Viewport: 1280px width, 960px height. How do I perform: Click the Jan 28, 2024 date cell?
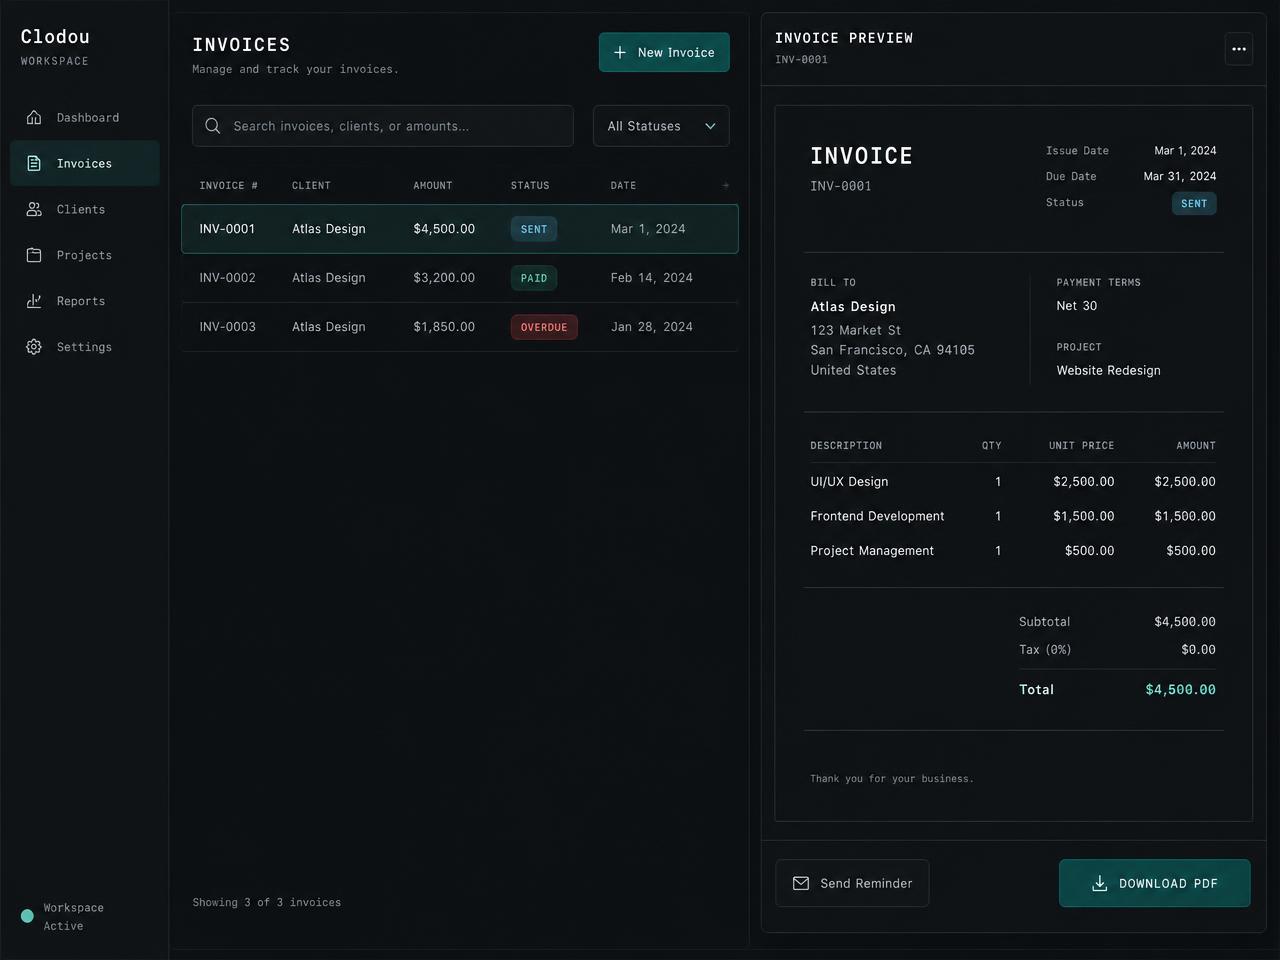tap(652, 327)
